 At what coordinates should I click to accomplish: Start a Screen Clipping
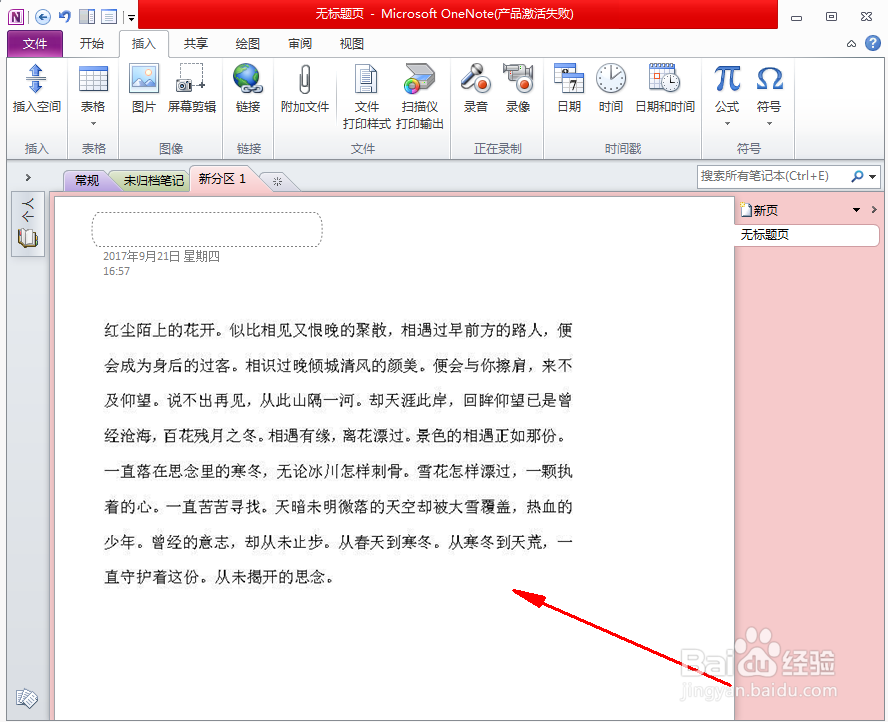click(191, 78)
